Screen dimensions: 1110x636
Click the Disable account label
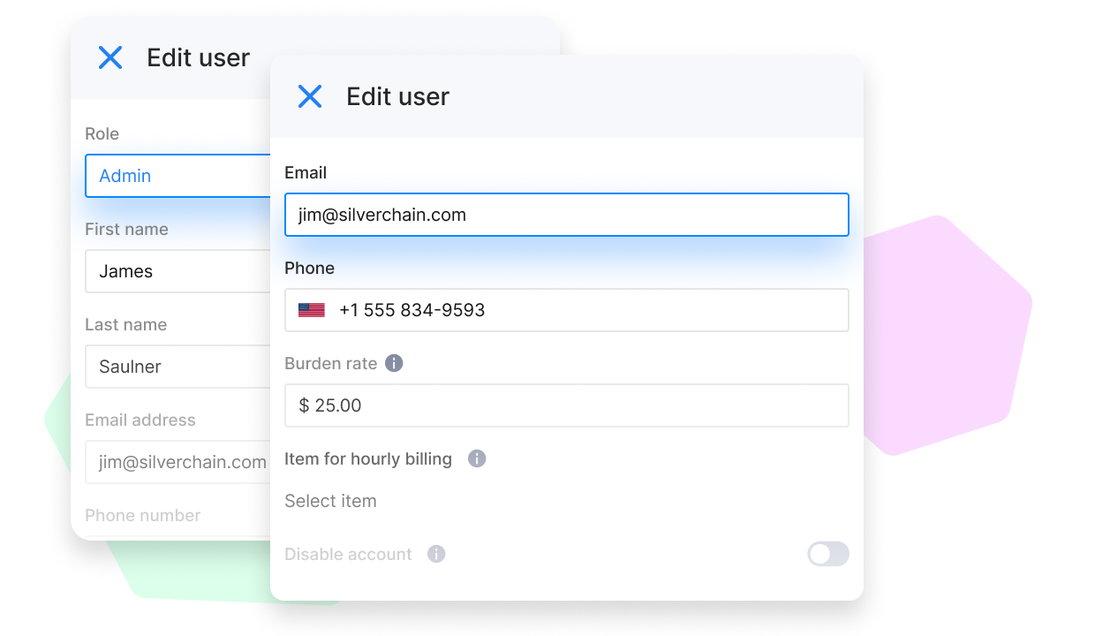(348, 554)
